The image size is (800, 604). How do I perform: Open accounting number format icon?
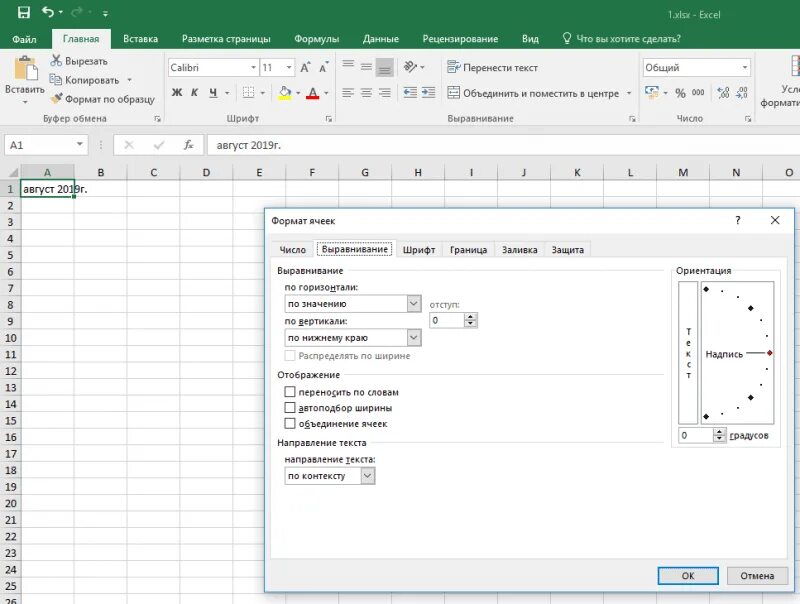(x=652, y=92)
